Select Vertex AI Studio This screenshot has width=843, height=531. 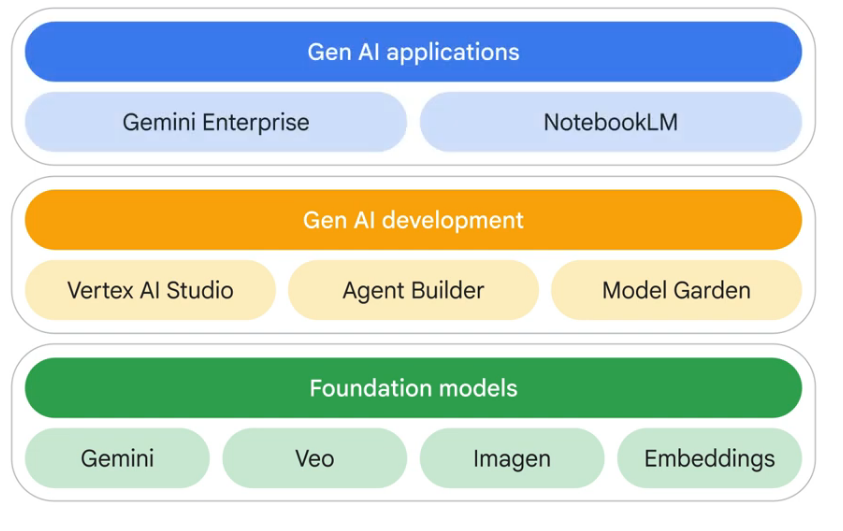coord(150,290)
